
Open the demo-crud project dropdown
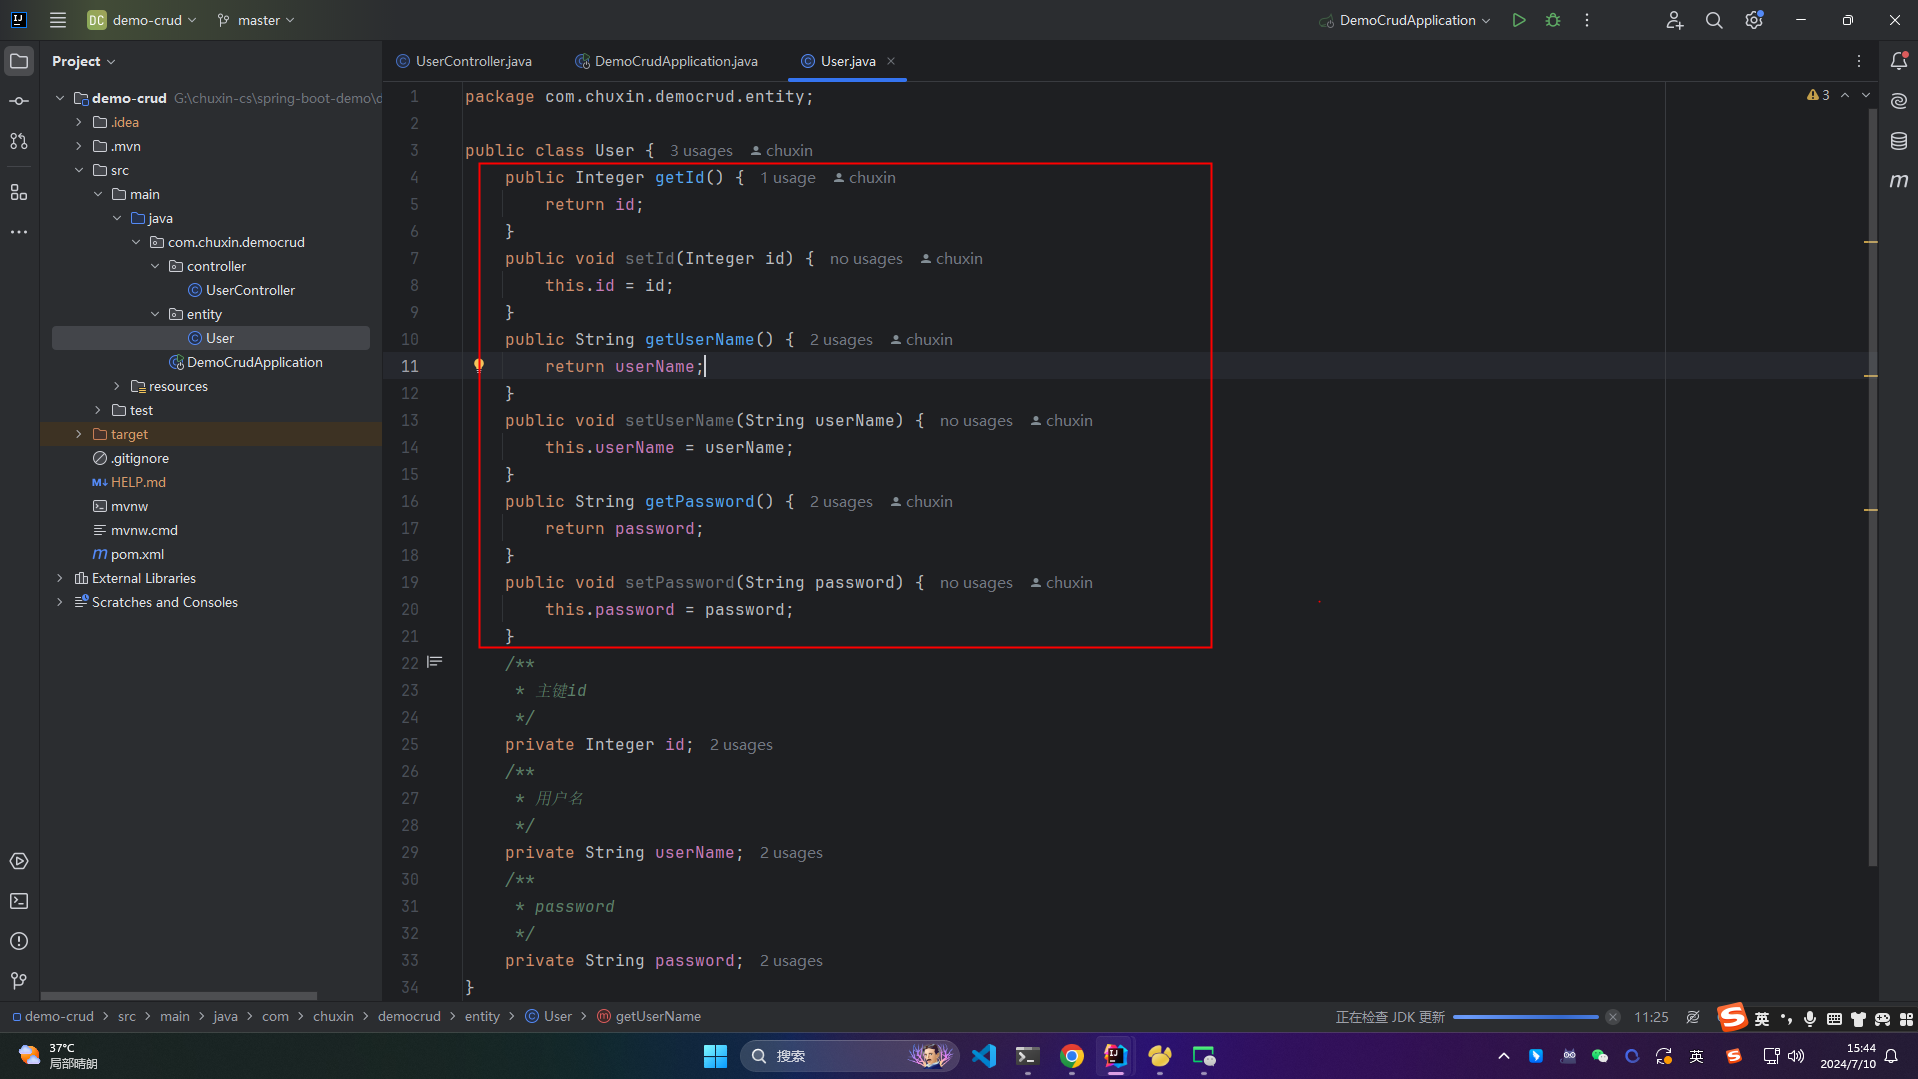click(142, 20)
